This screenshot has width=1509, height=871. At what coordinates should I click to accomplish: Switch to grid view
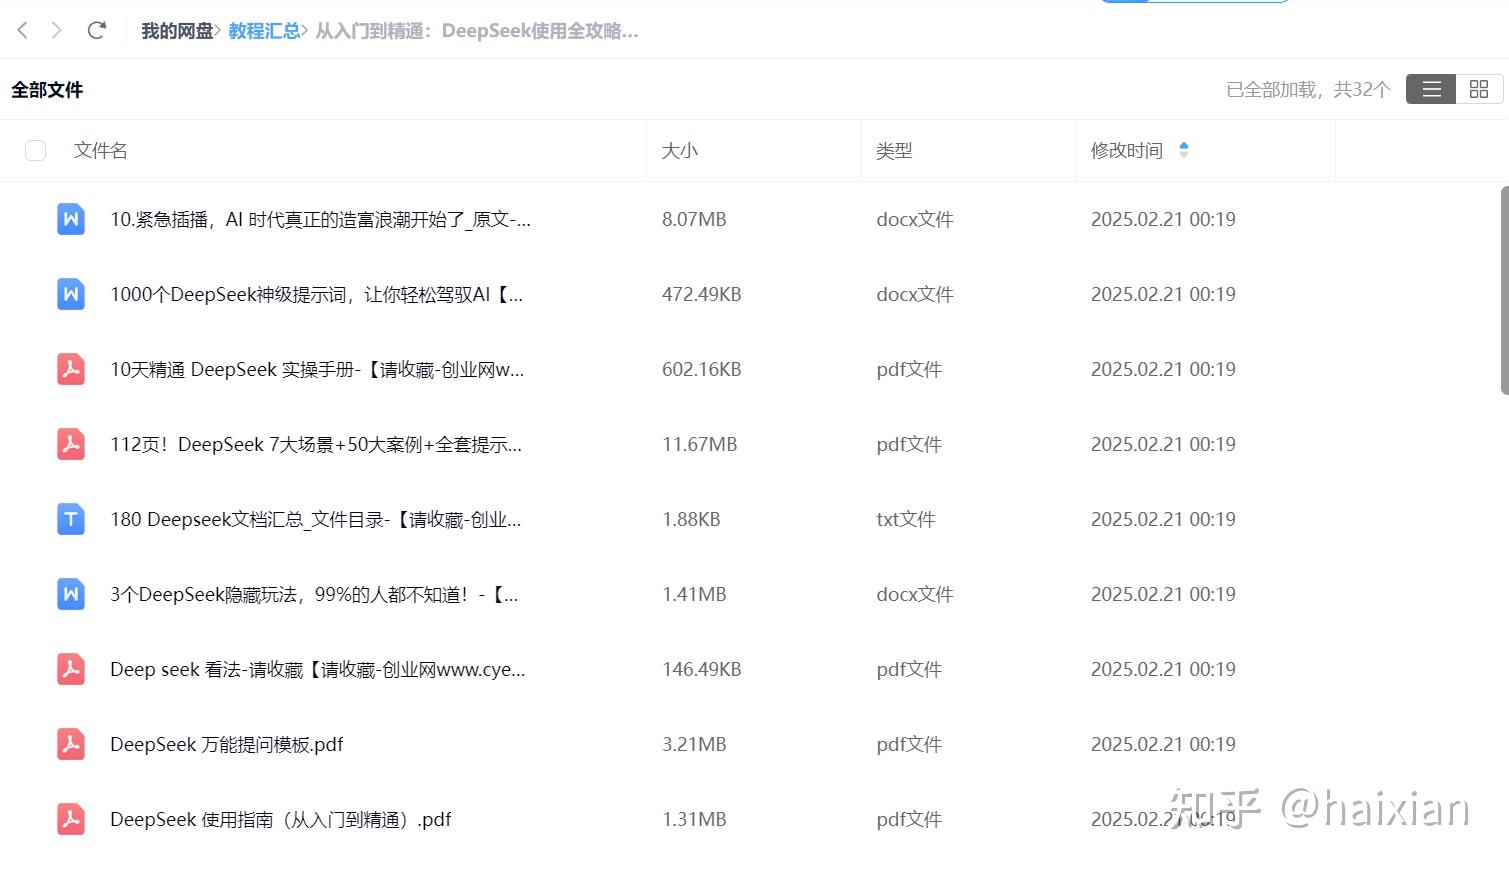[1479, 89]
